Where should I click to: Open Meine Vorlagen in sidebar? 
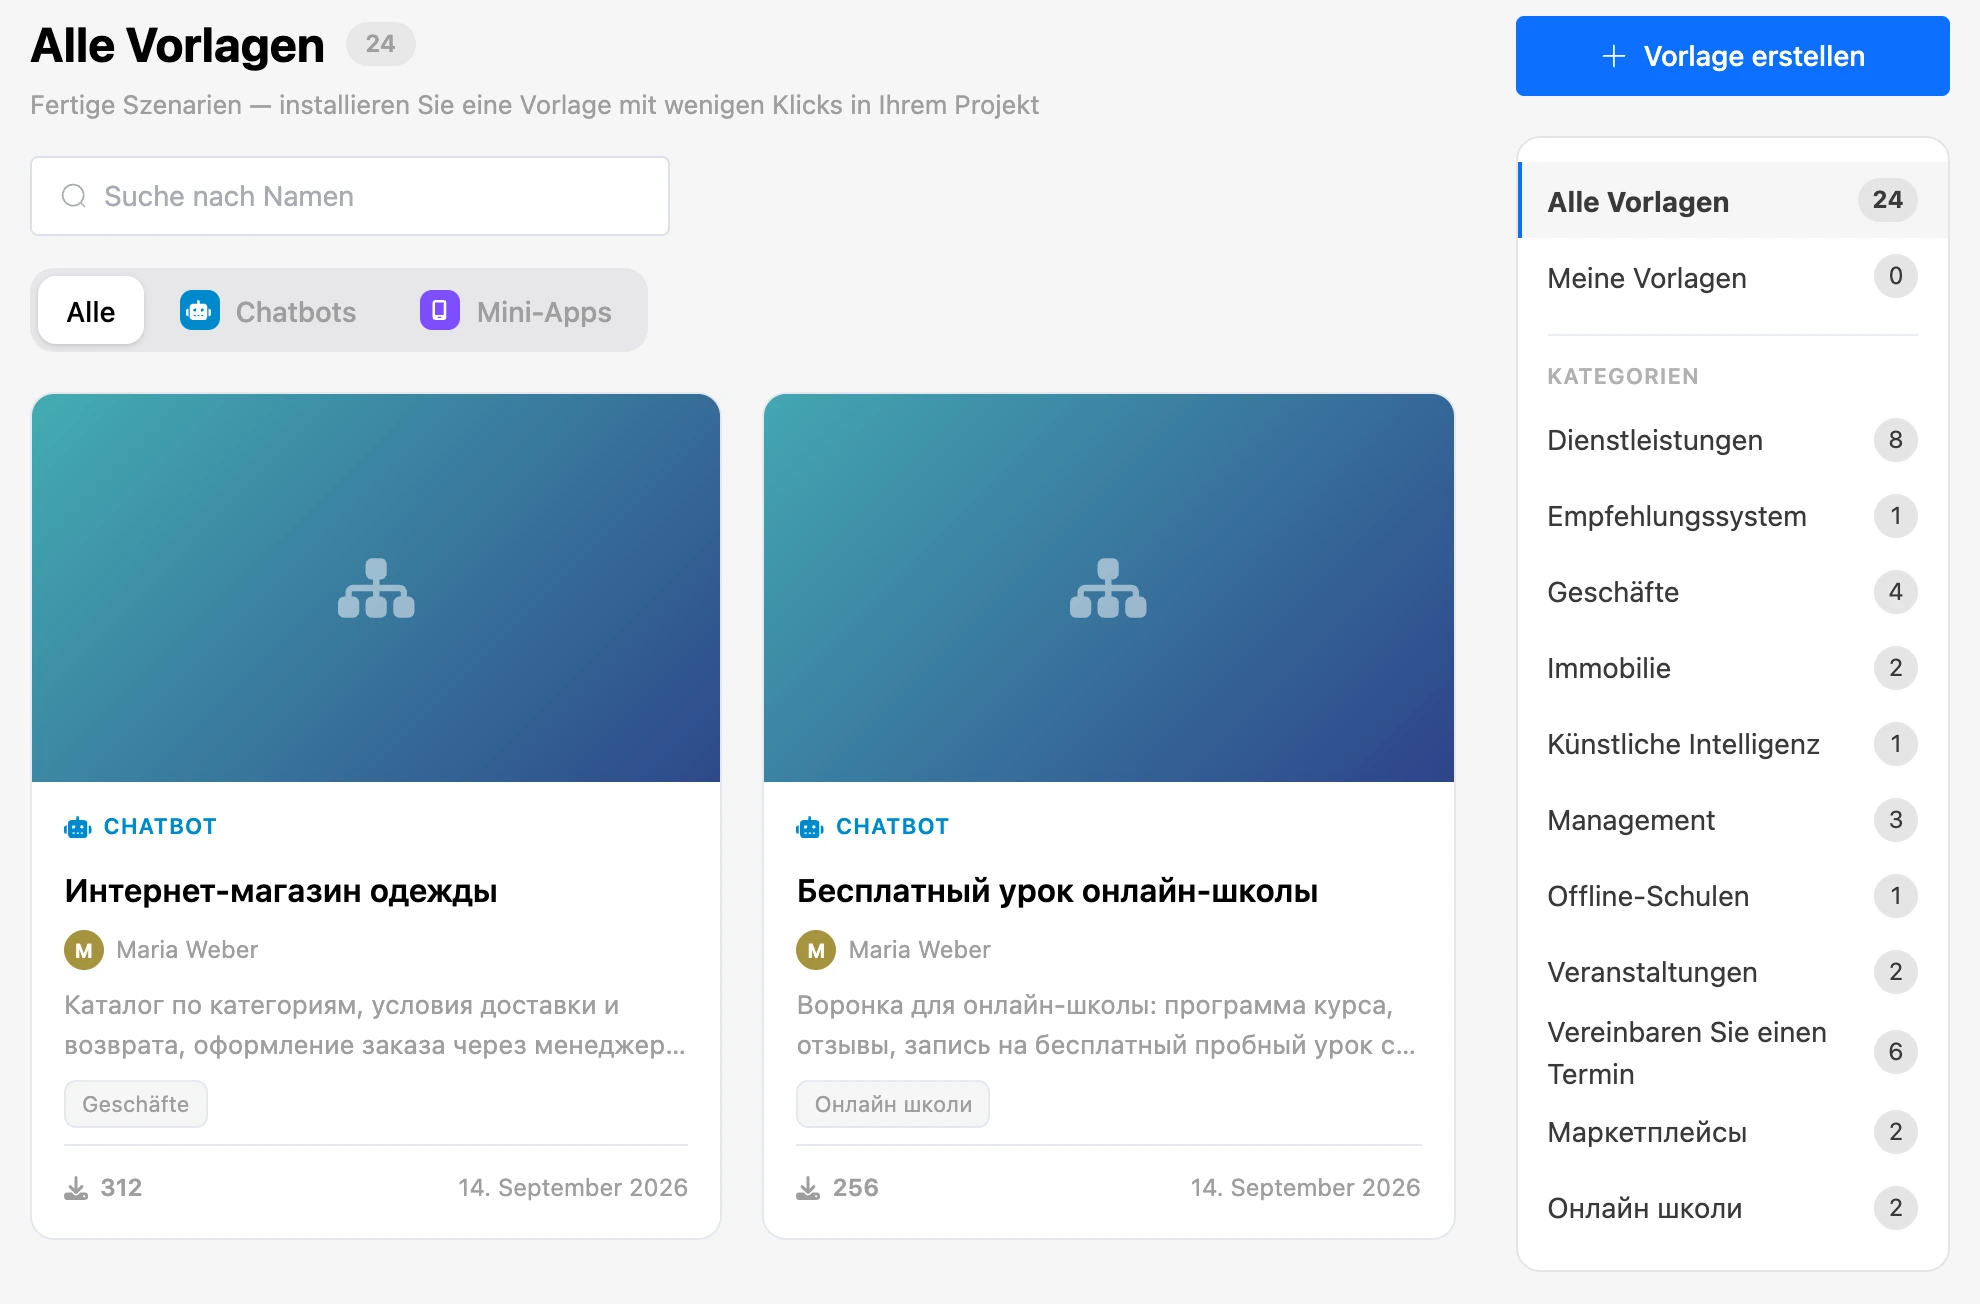(1733, 278)
